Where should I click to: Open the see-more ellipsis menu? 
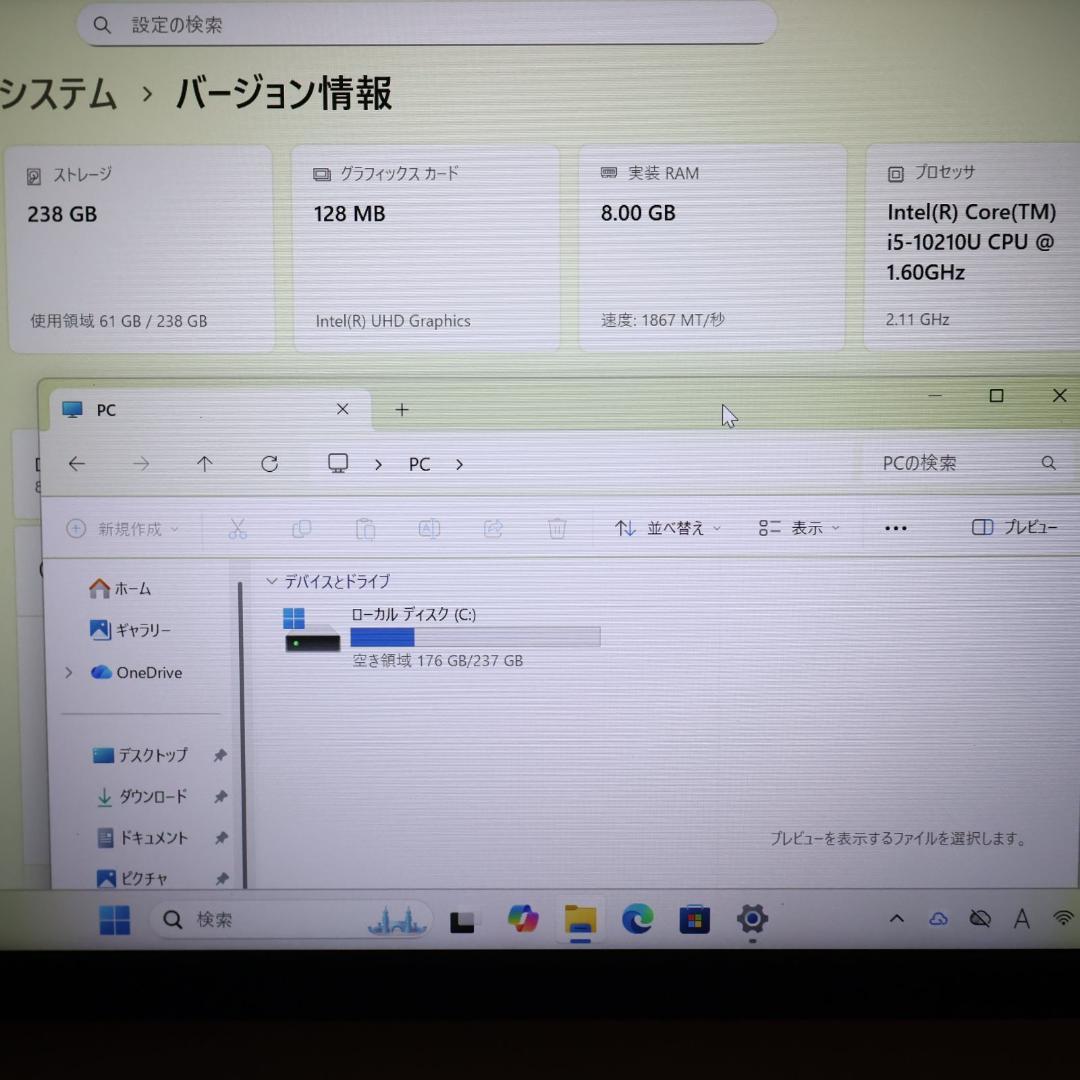[895, 528]
